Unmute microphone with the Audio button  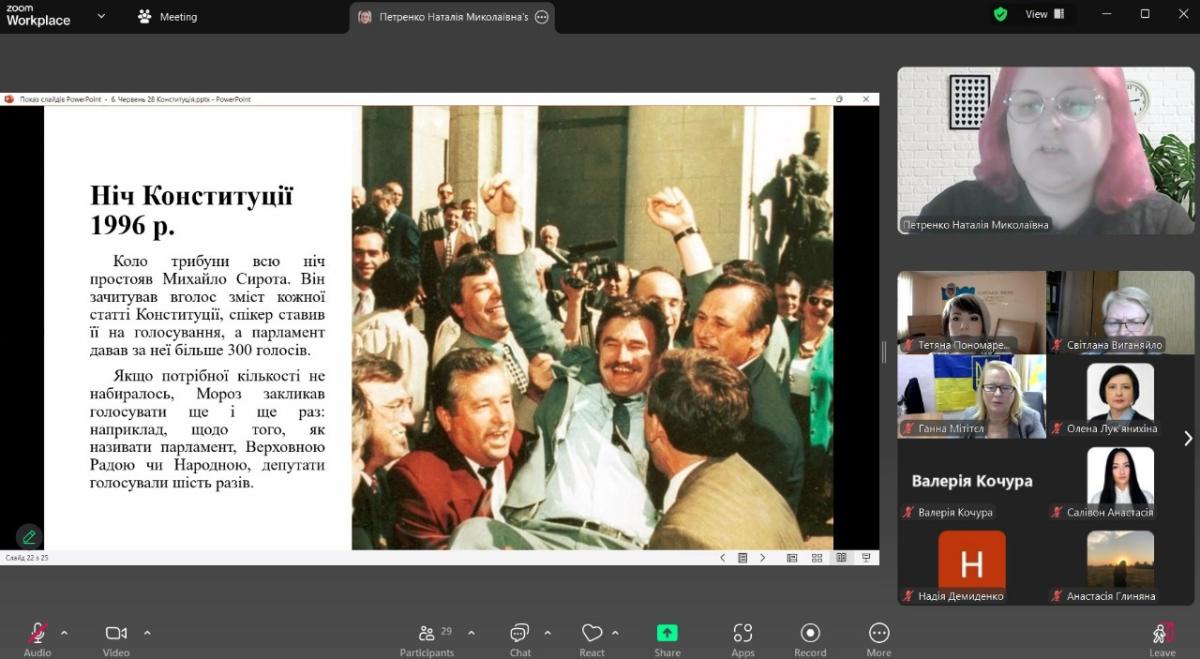pyautogui.click(x=37, y=634)
